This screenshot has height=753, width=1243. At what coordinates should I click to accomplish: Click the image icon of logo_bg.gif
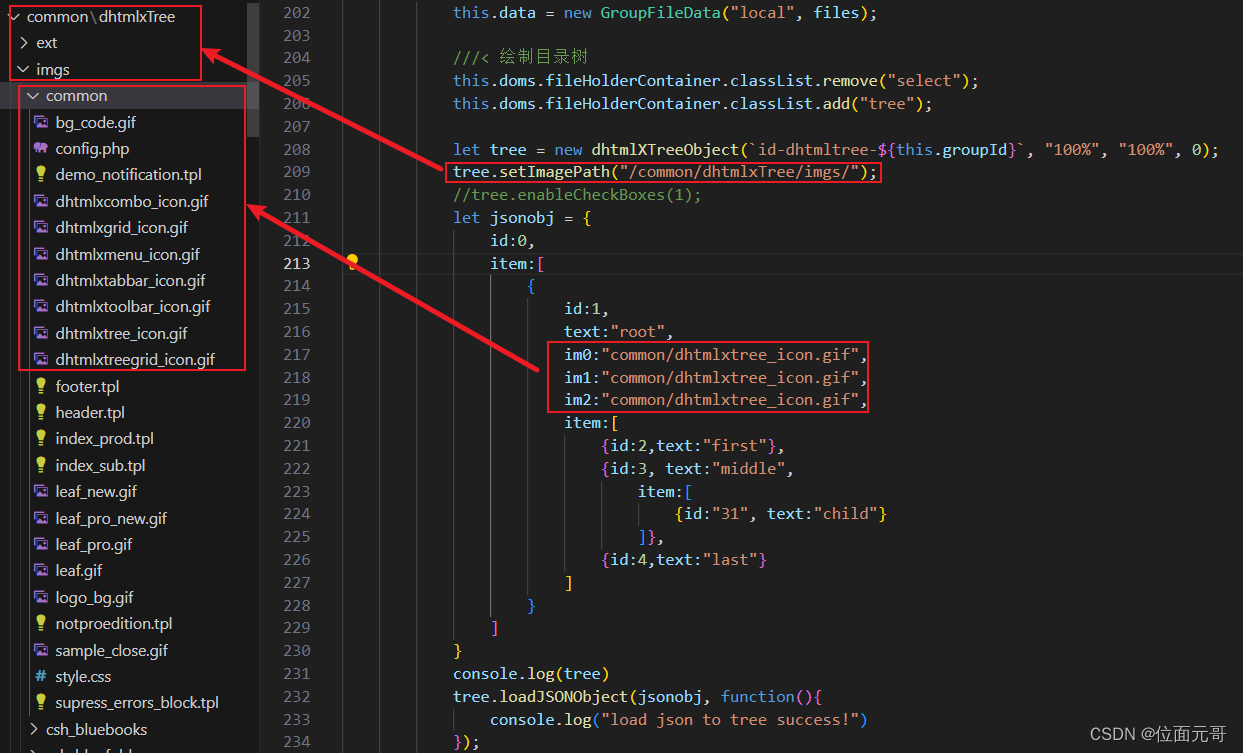coord(41,597)
